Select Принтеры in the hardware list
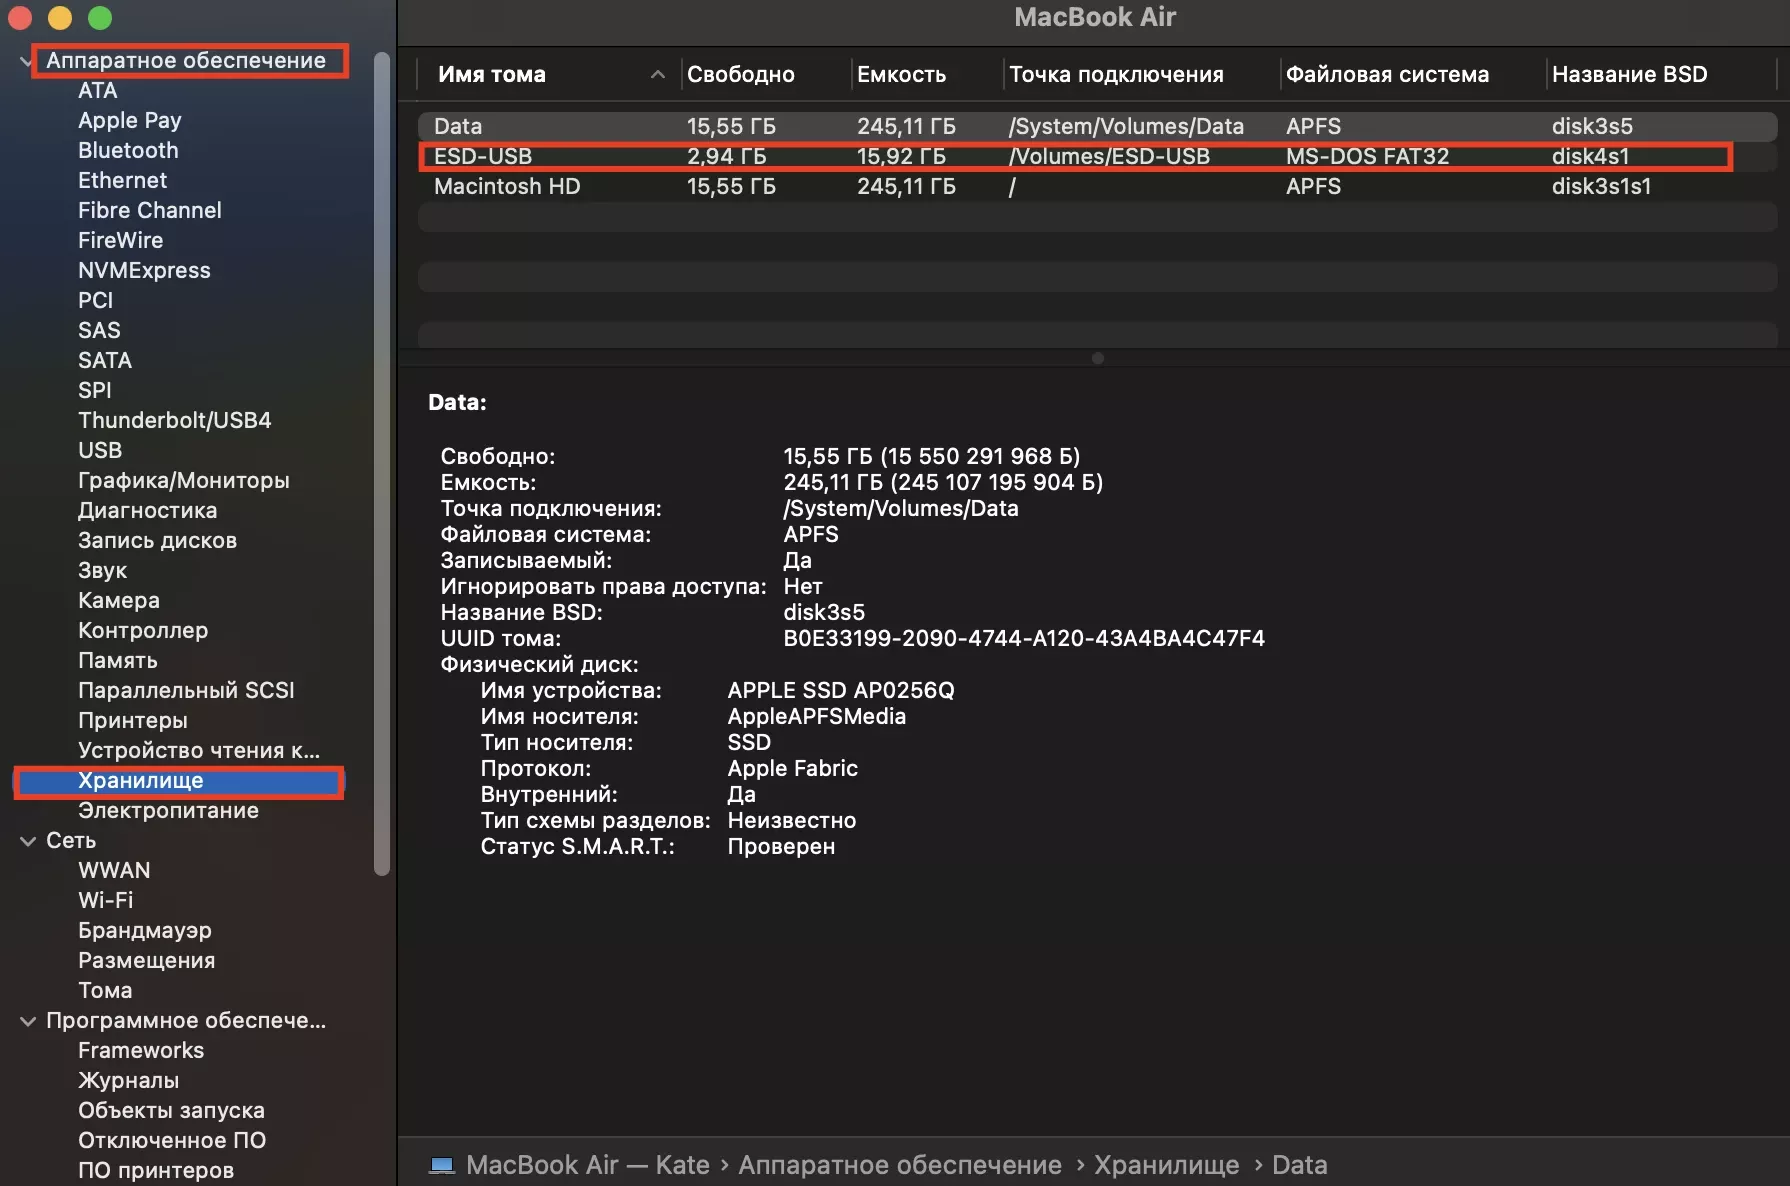 pyautogui.click(x=133, y=720)
